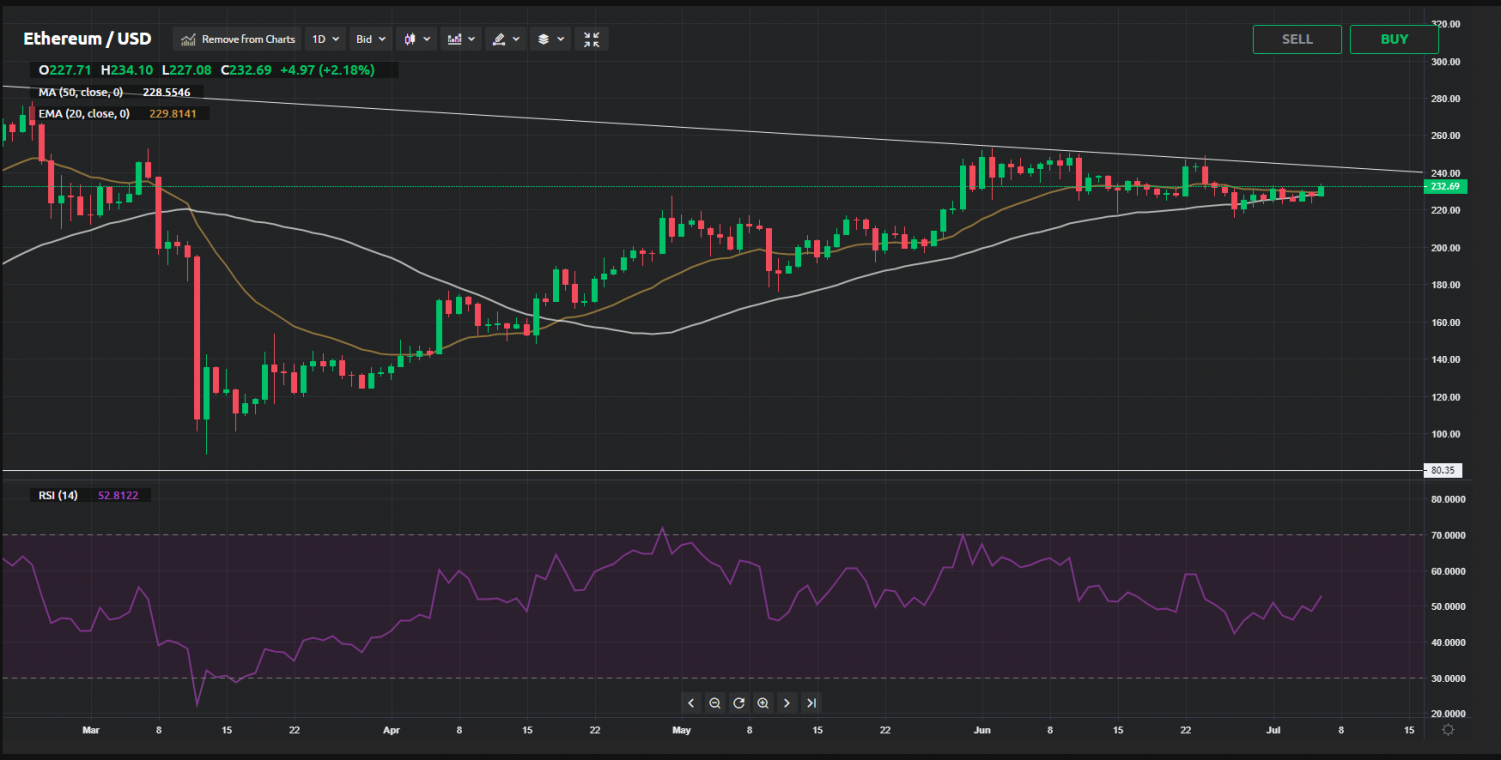
Task: Click the SELL button
Action: tap(1297, 39)
